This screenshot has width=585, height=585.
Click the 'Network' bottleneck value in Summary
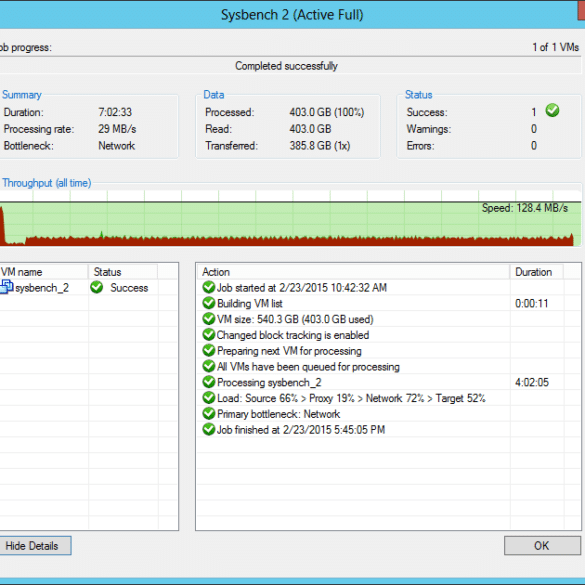(116, 146)
